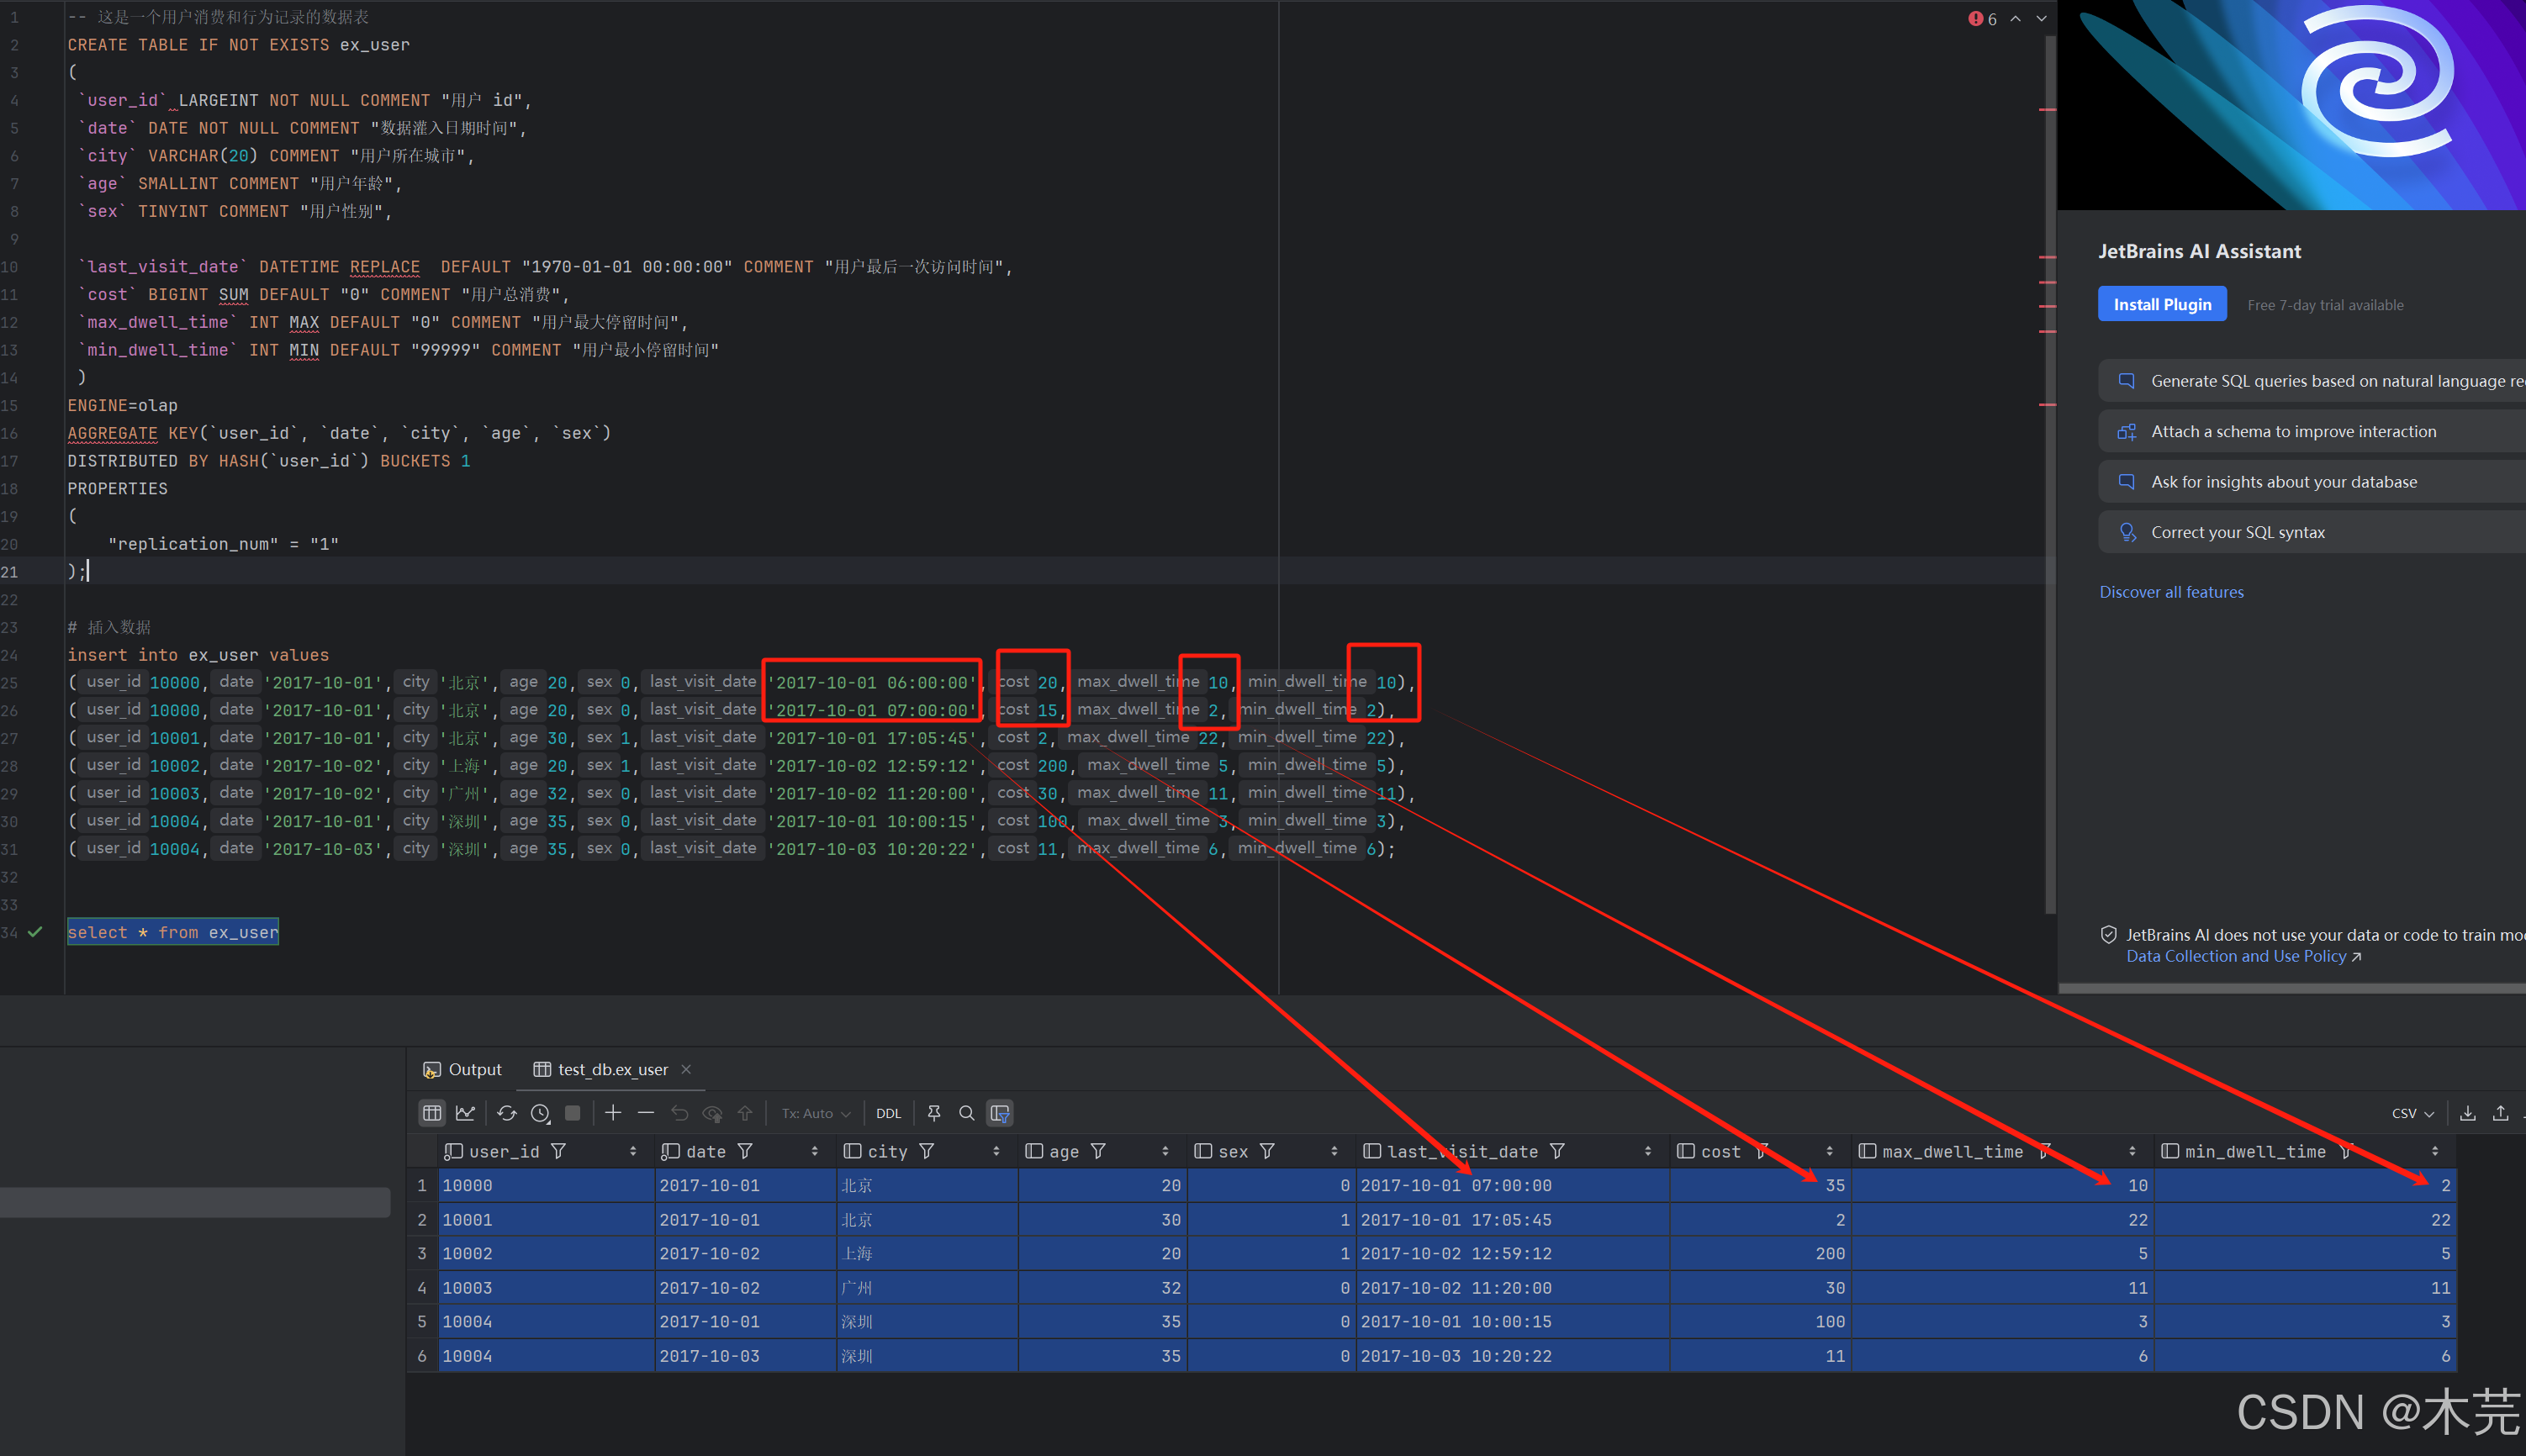2526x1456 pixels.
Task: Switch to table grid view
Action: (x=432, y=1113)
